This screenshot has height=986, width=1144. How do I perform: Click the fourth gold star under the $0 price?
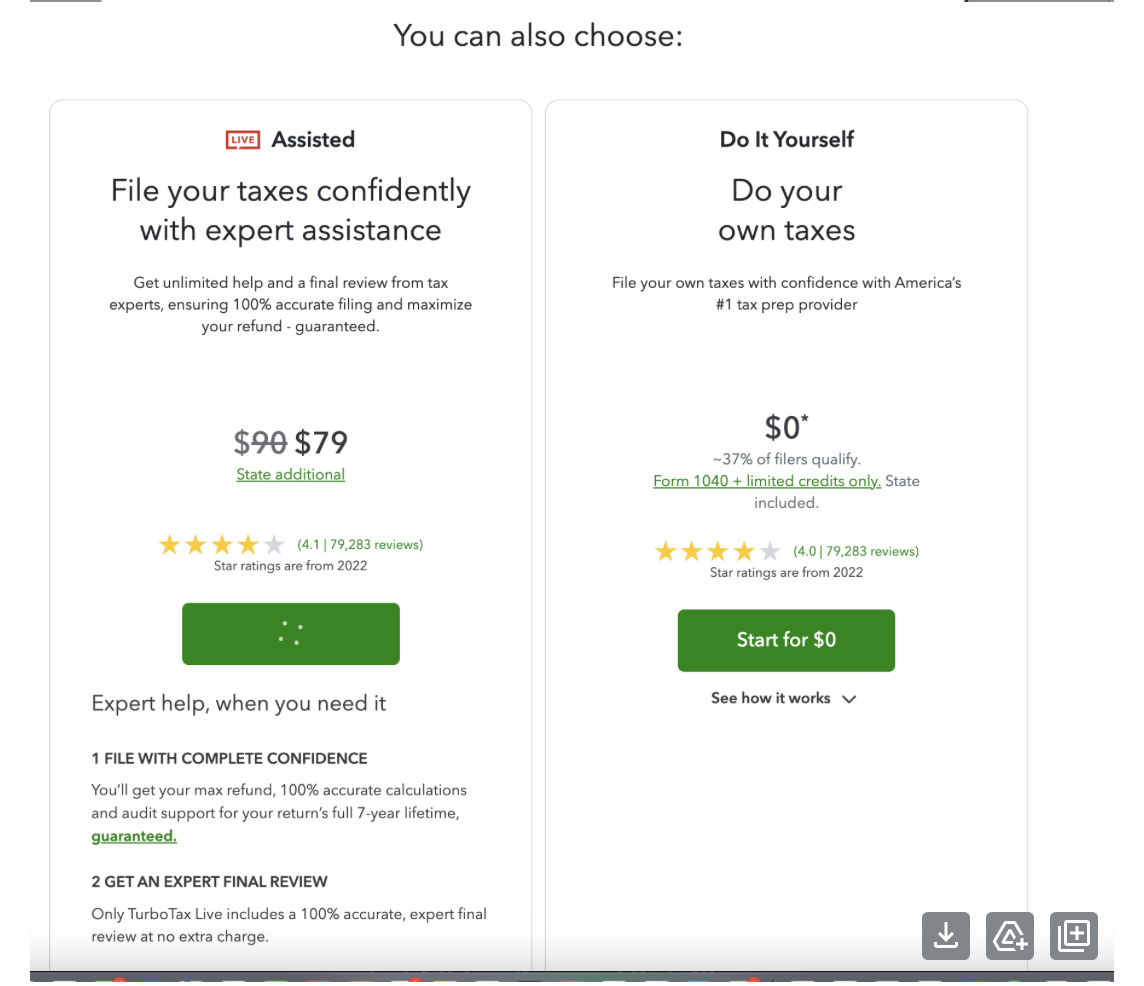744,550
